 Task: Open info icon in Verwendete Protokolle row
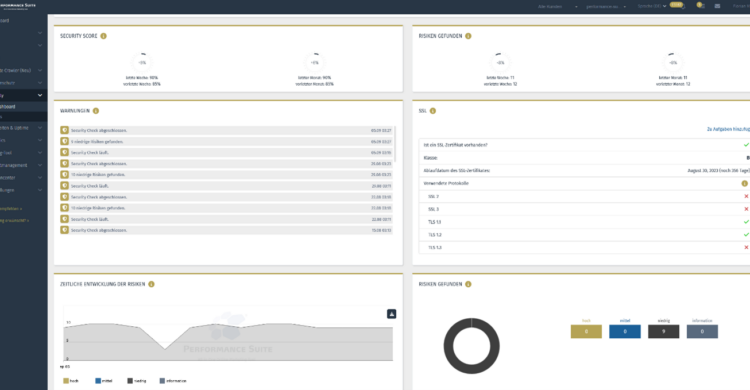744,183
